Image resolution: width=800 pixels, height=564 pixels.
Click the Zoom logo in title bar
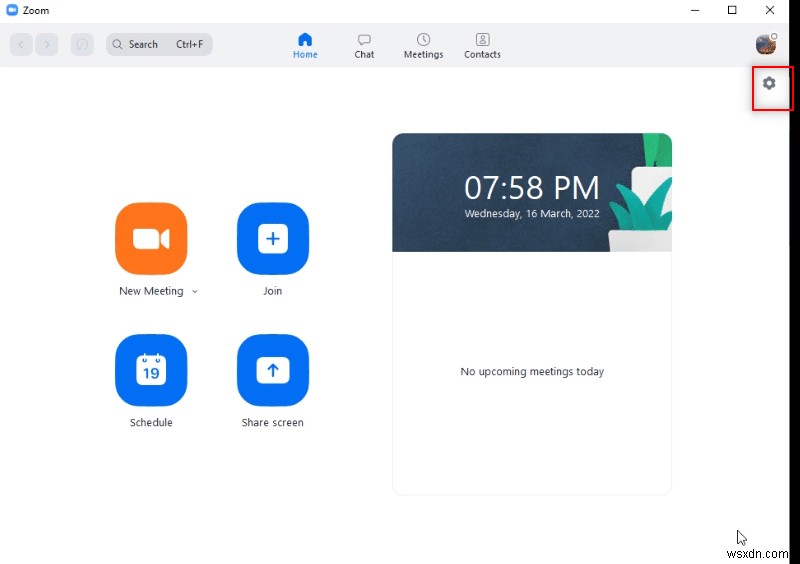[x=12, y=10]
